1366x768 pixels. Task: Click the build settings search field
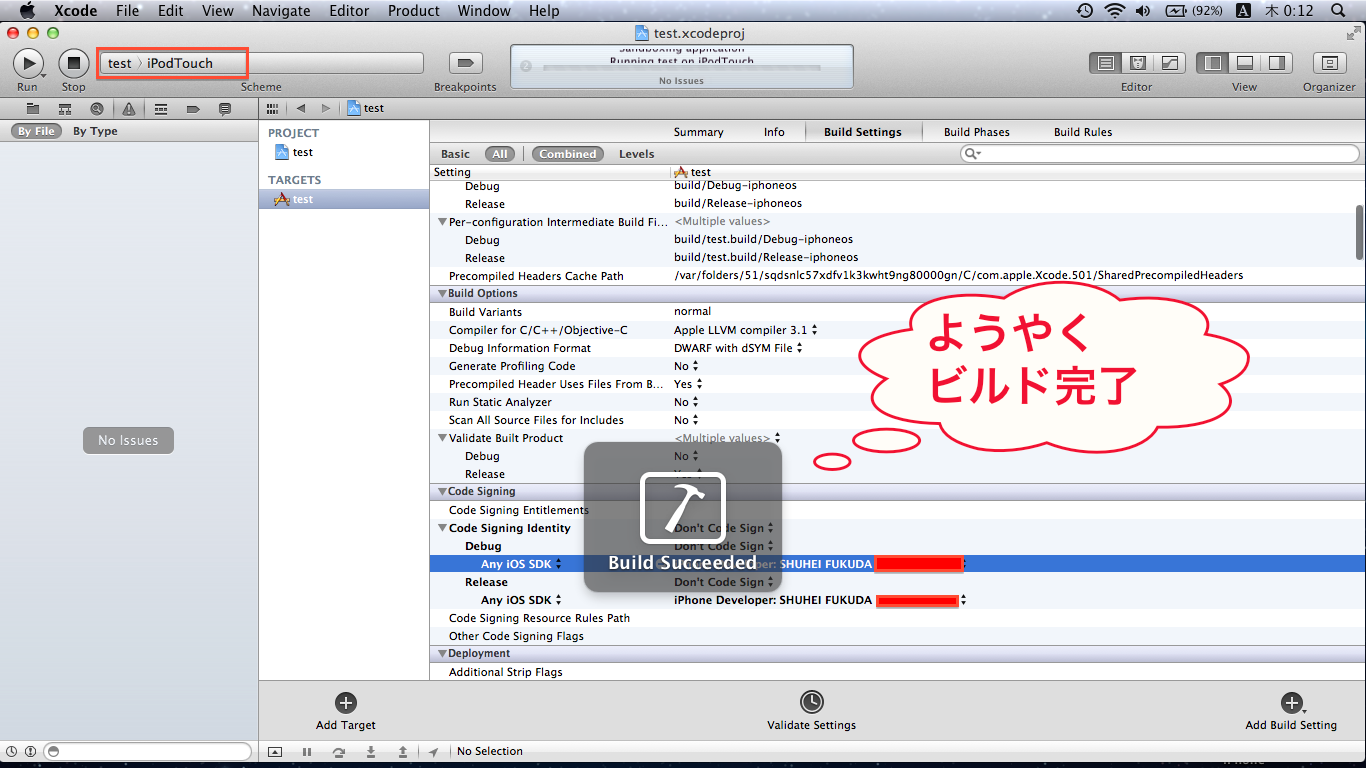(x=1160, y=154)
